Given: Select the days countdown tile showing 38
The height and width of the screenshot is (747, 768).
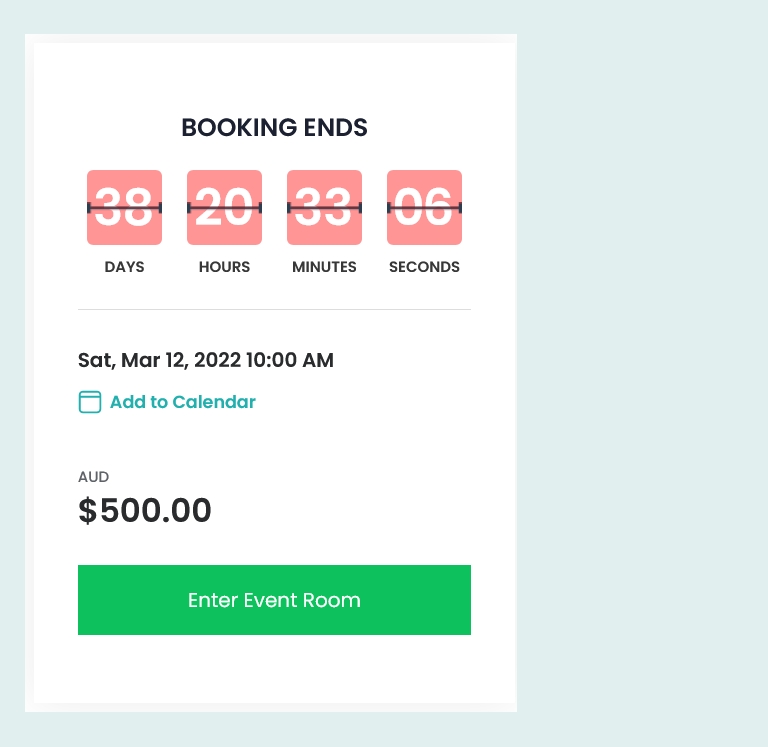Looking at the screenshot, I should click(x=124, y=208).
